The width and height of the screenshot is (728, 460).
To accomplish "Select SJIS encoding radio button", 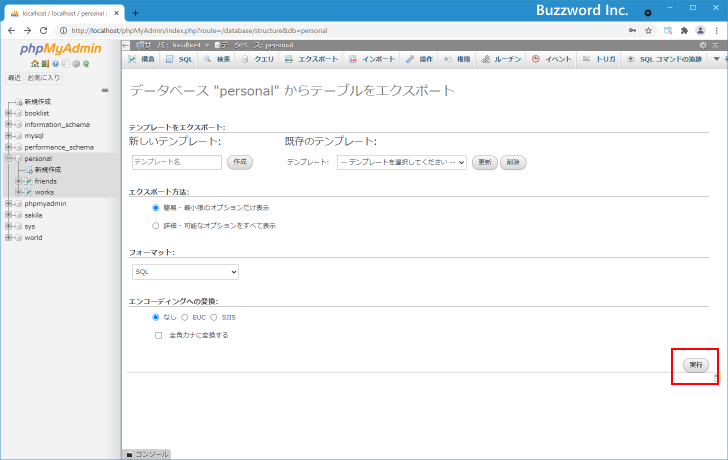I will click(x=214, y=317).
